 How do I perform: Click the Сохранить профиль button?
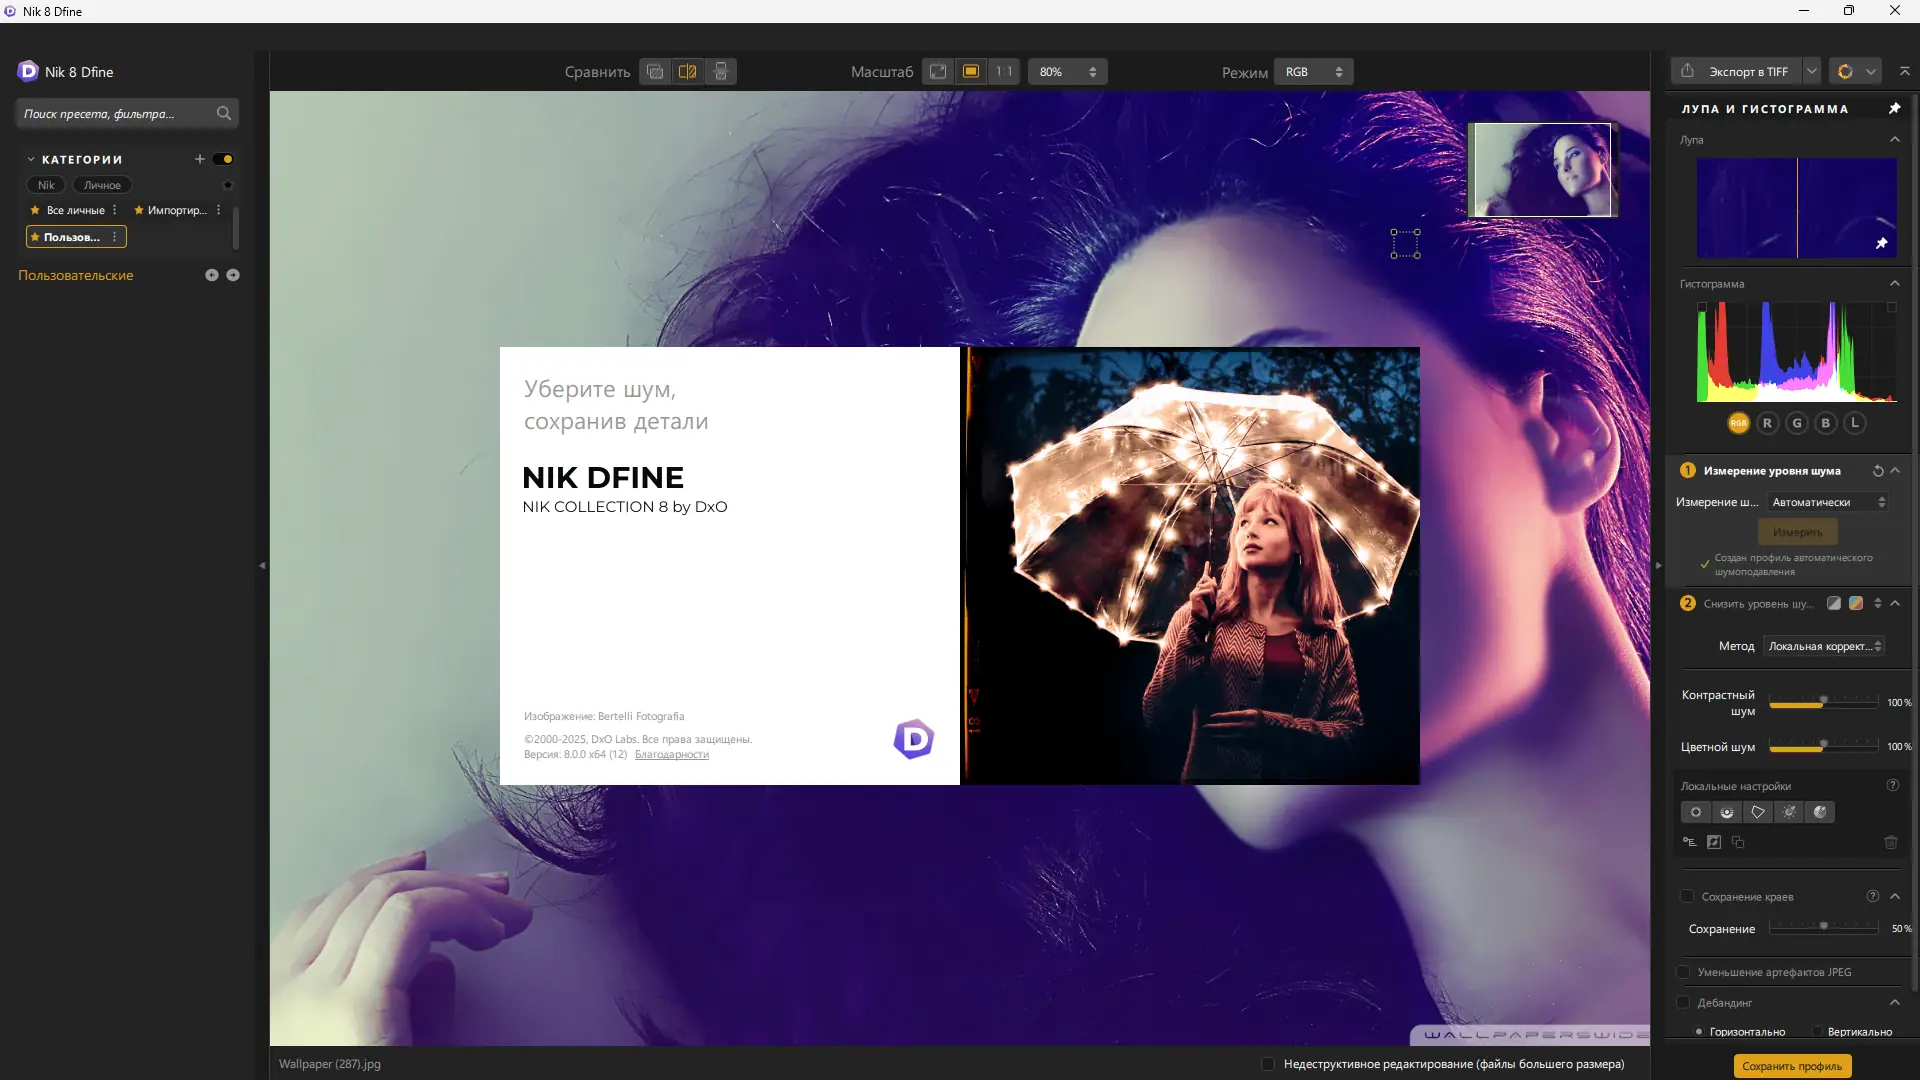(x=1792, y=1066)
